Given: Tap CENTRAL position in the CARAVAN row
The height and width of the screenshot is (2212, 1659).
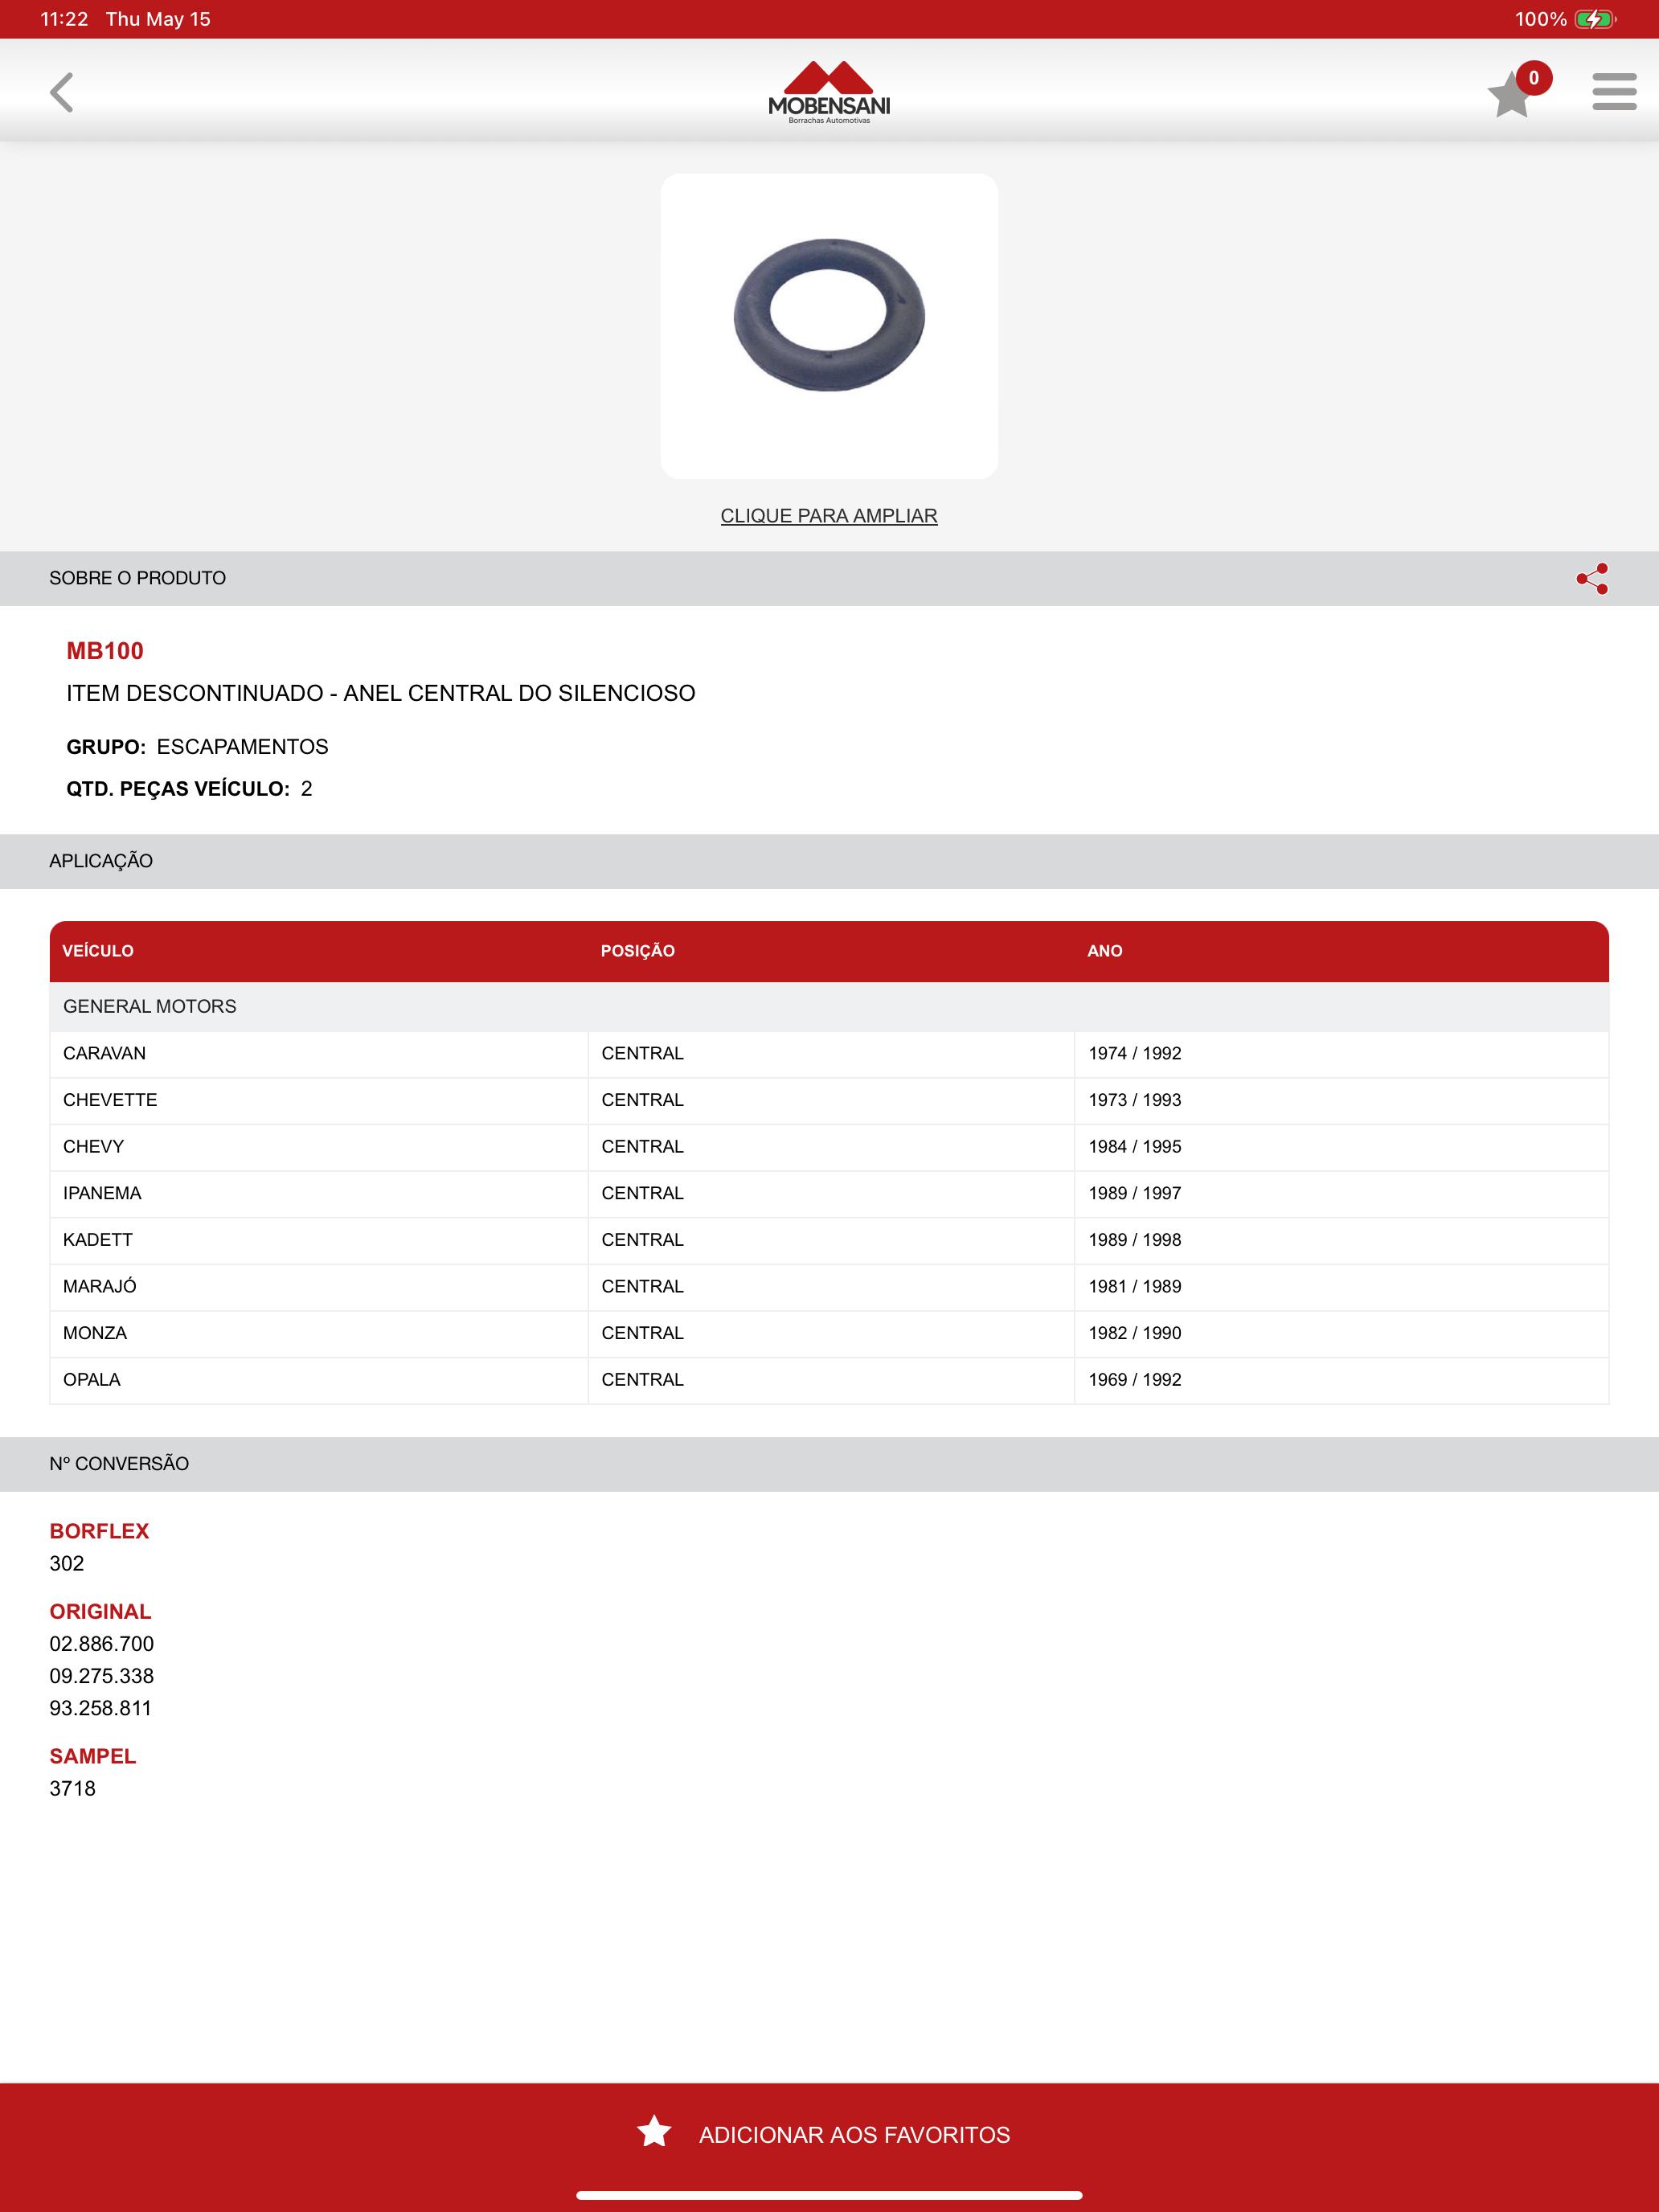Looking at the screenshot, I should click(x=831, y=1053).
